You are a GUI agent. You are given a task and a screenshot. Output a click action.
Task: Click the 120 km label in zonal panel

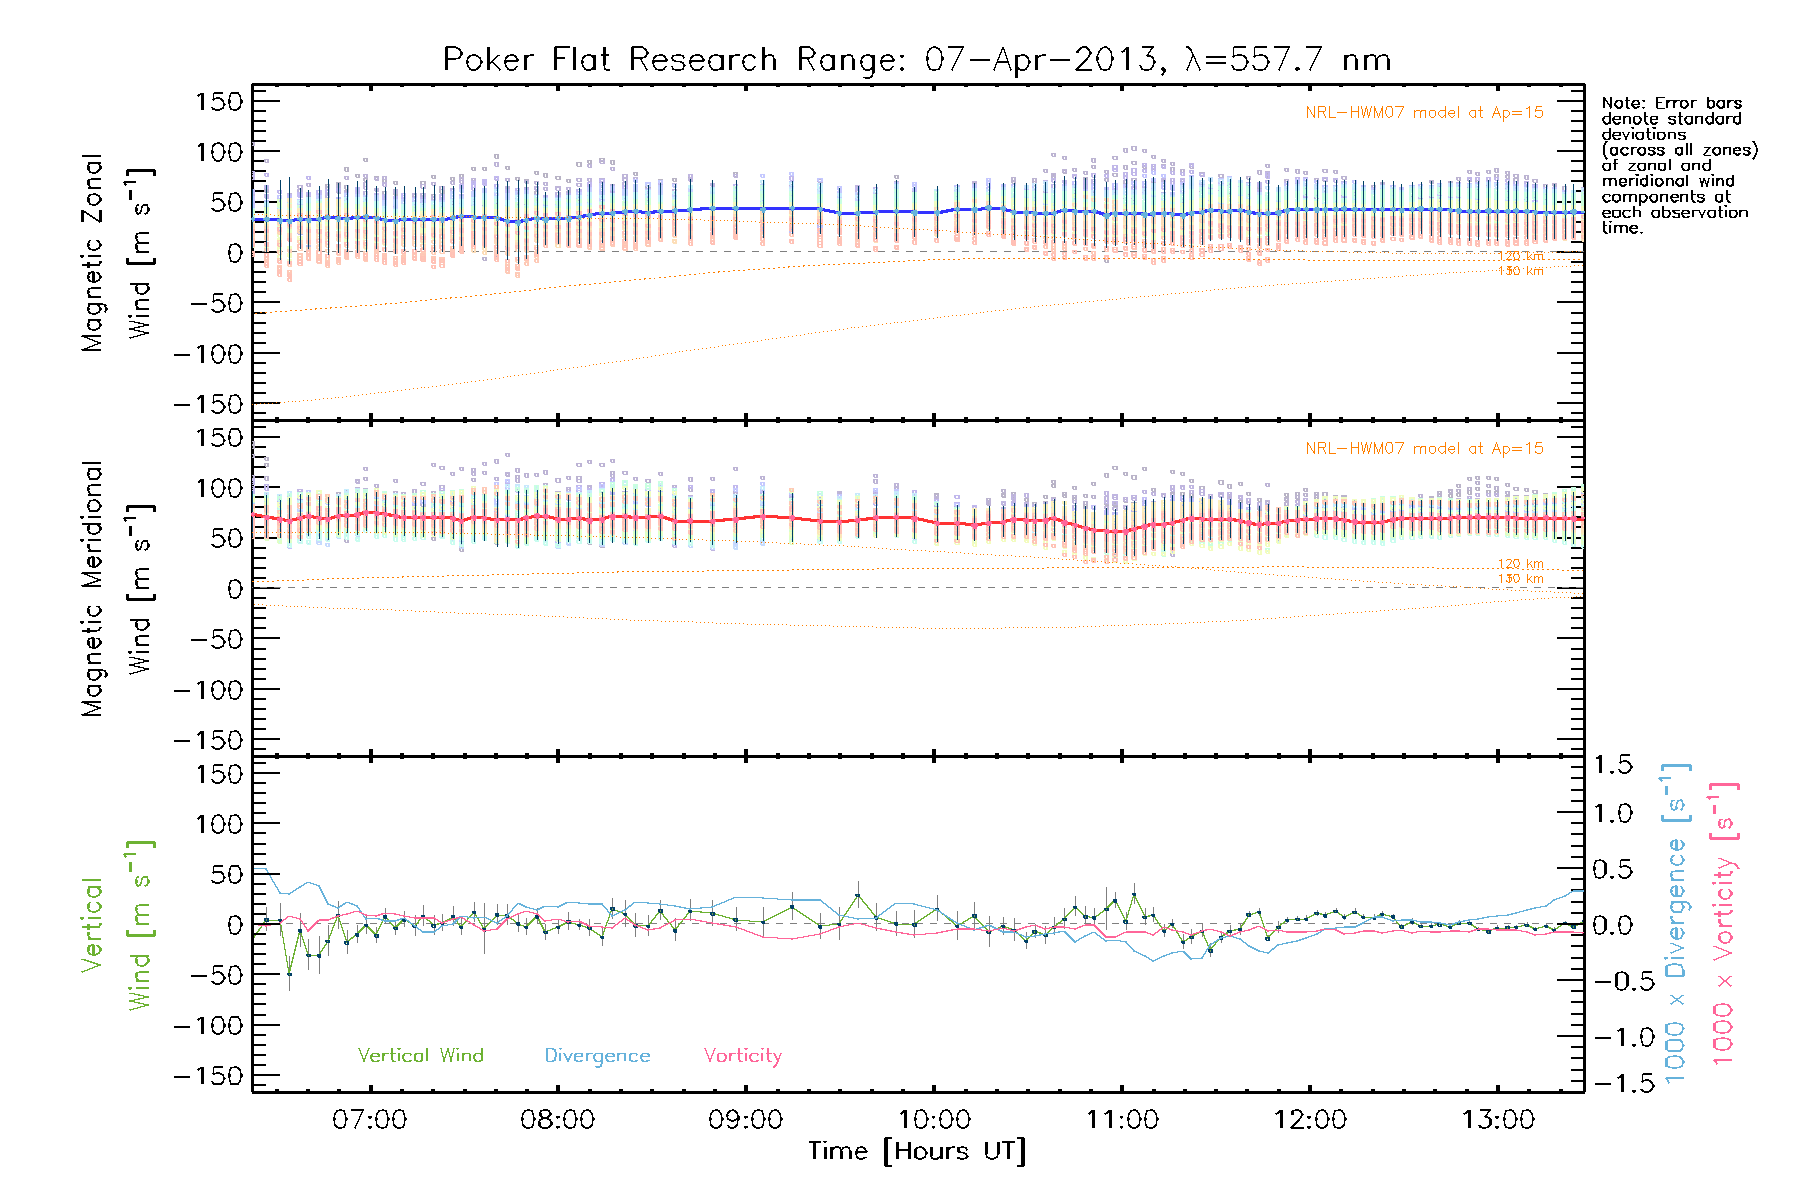point(1520,257)
